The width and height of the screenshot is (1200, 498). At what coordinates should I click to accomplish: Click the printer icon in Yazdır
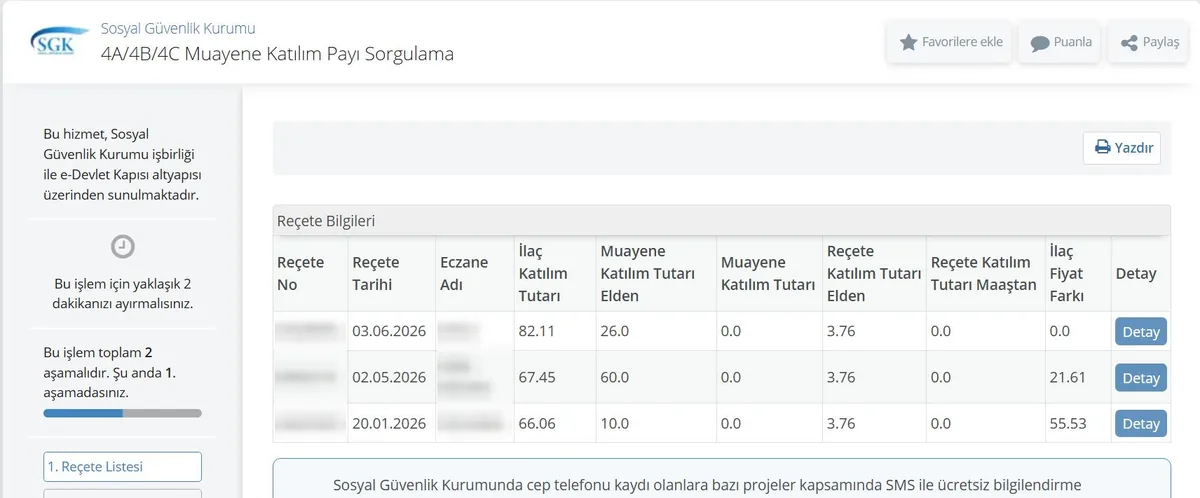[1103, 147]
